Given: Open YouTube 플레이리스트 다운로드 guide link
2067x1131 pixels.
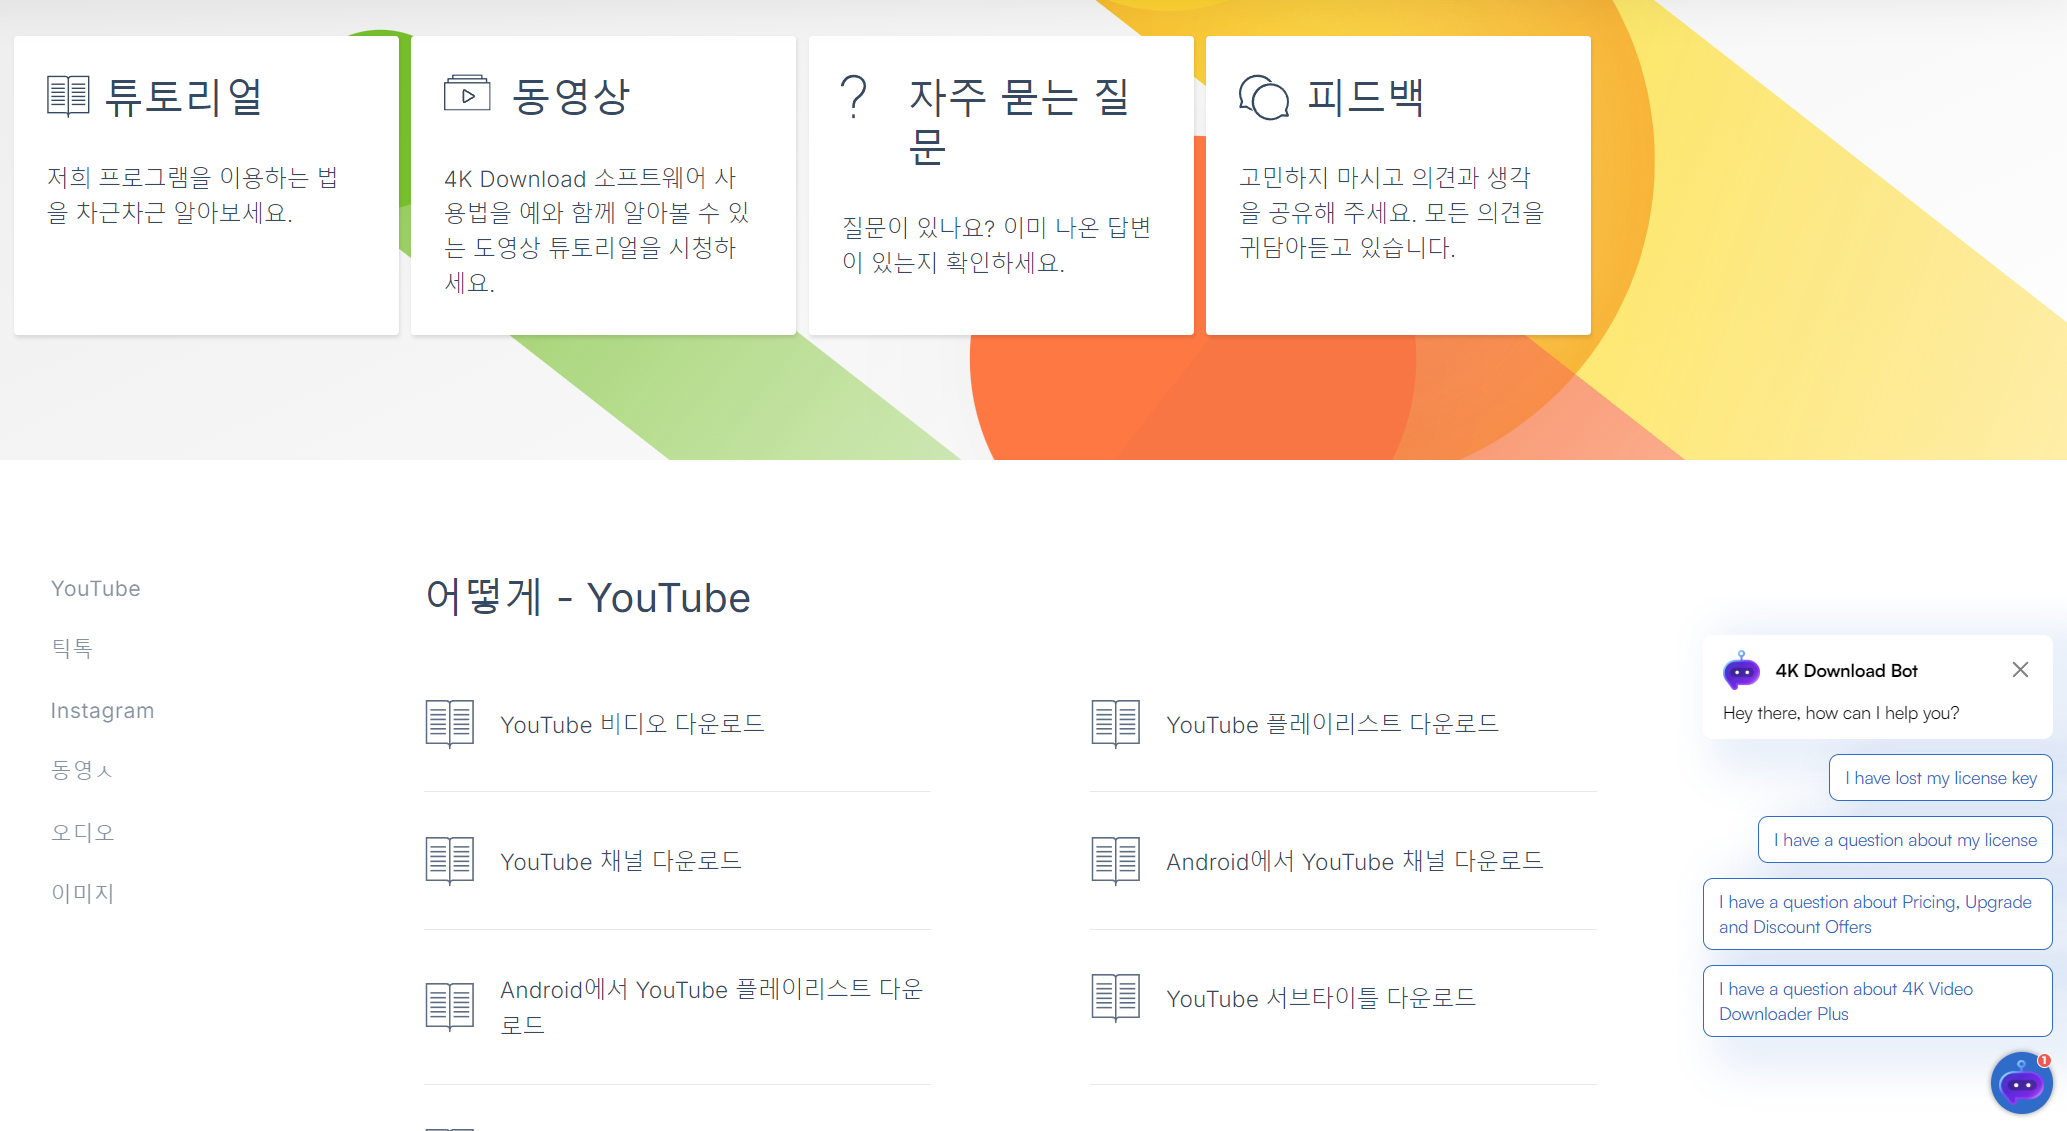Looking at the screenshot, I should pos(1332,724).
